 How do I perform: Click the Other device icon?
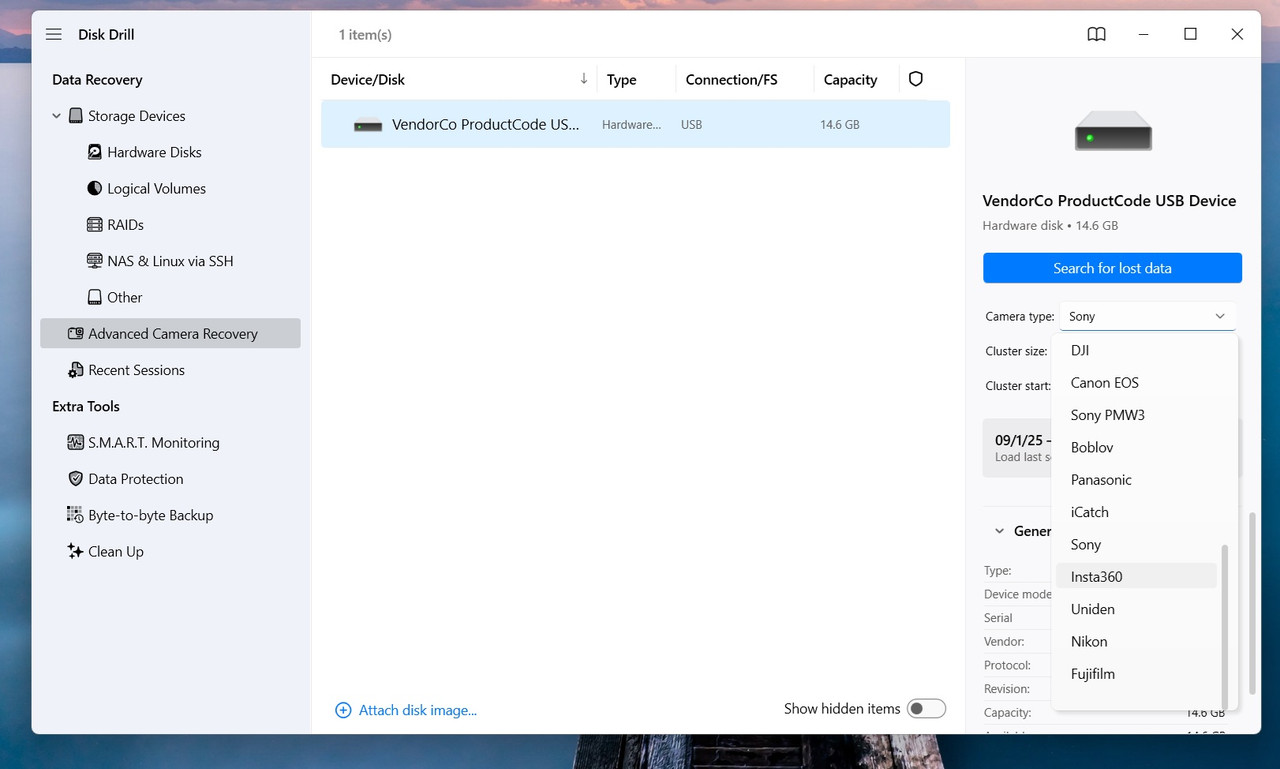tap(95, 297)
